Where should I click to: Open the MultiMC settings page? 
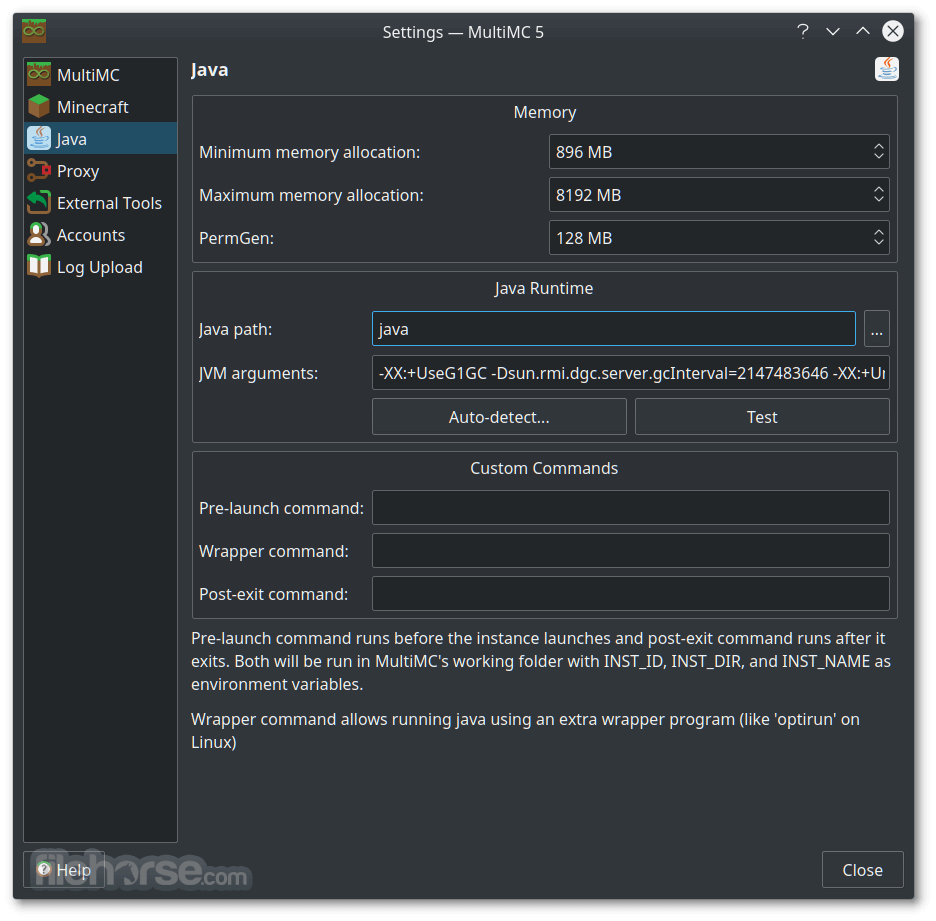(100, 75)
